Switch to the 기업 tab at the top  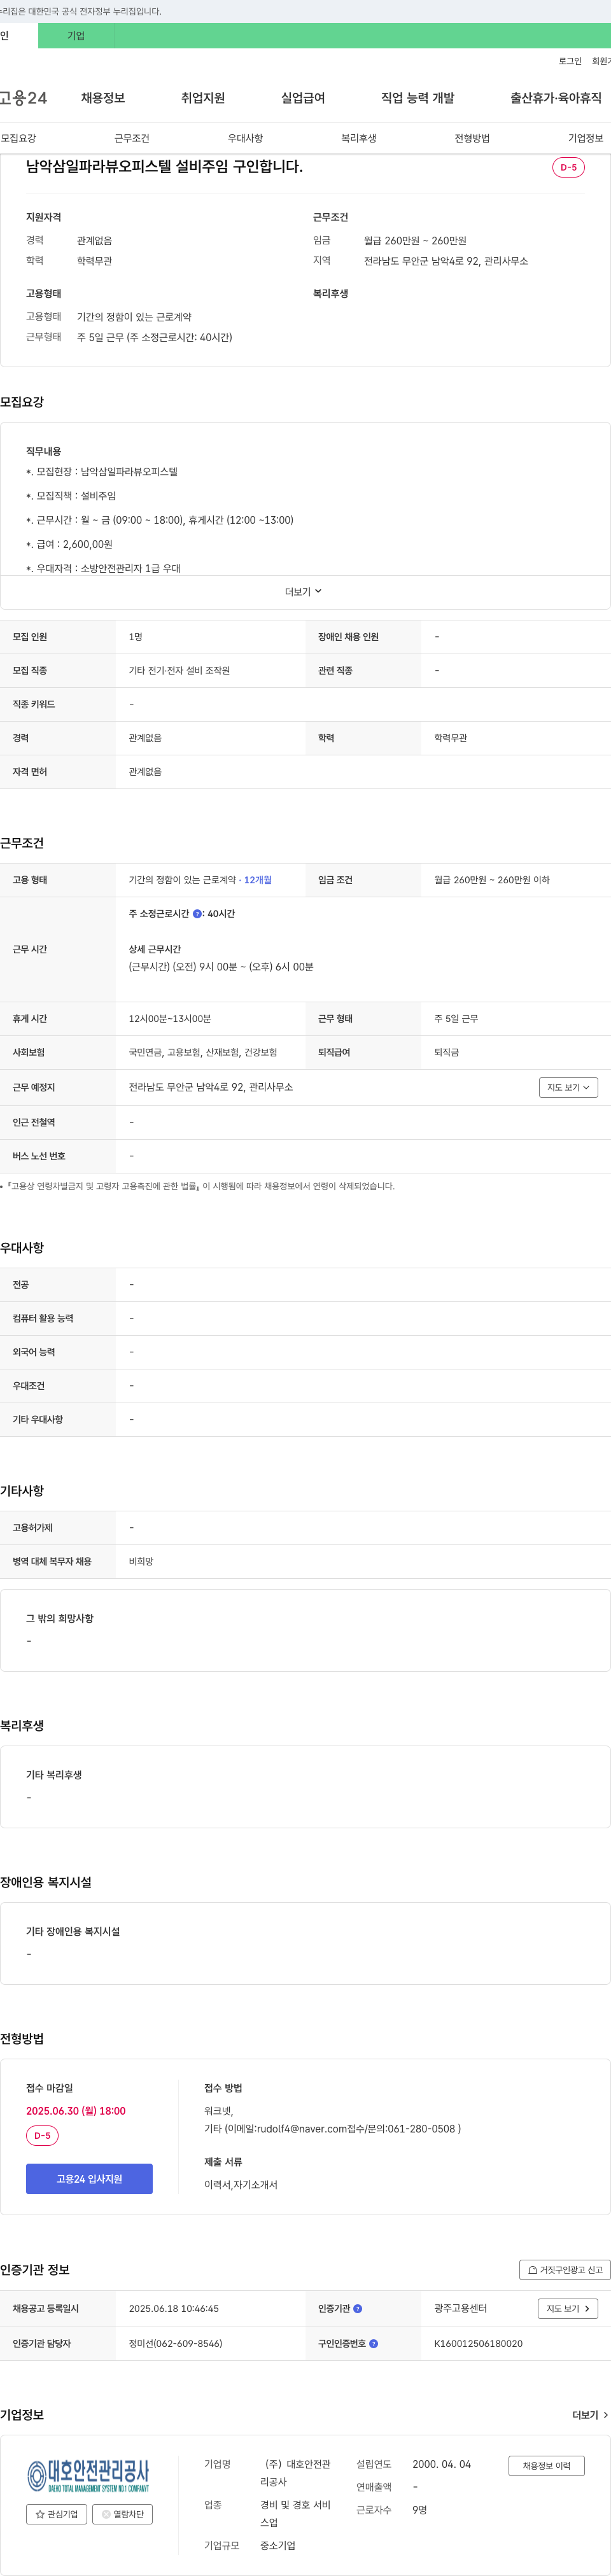[76, 36]
